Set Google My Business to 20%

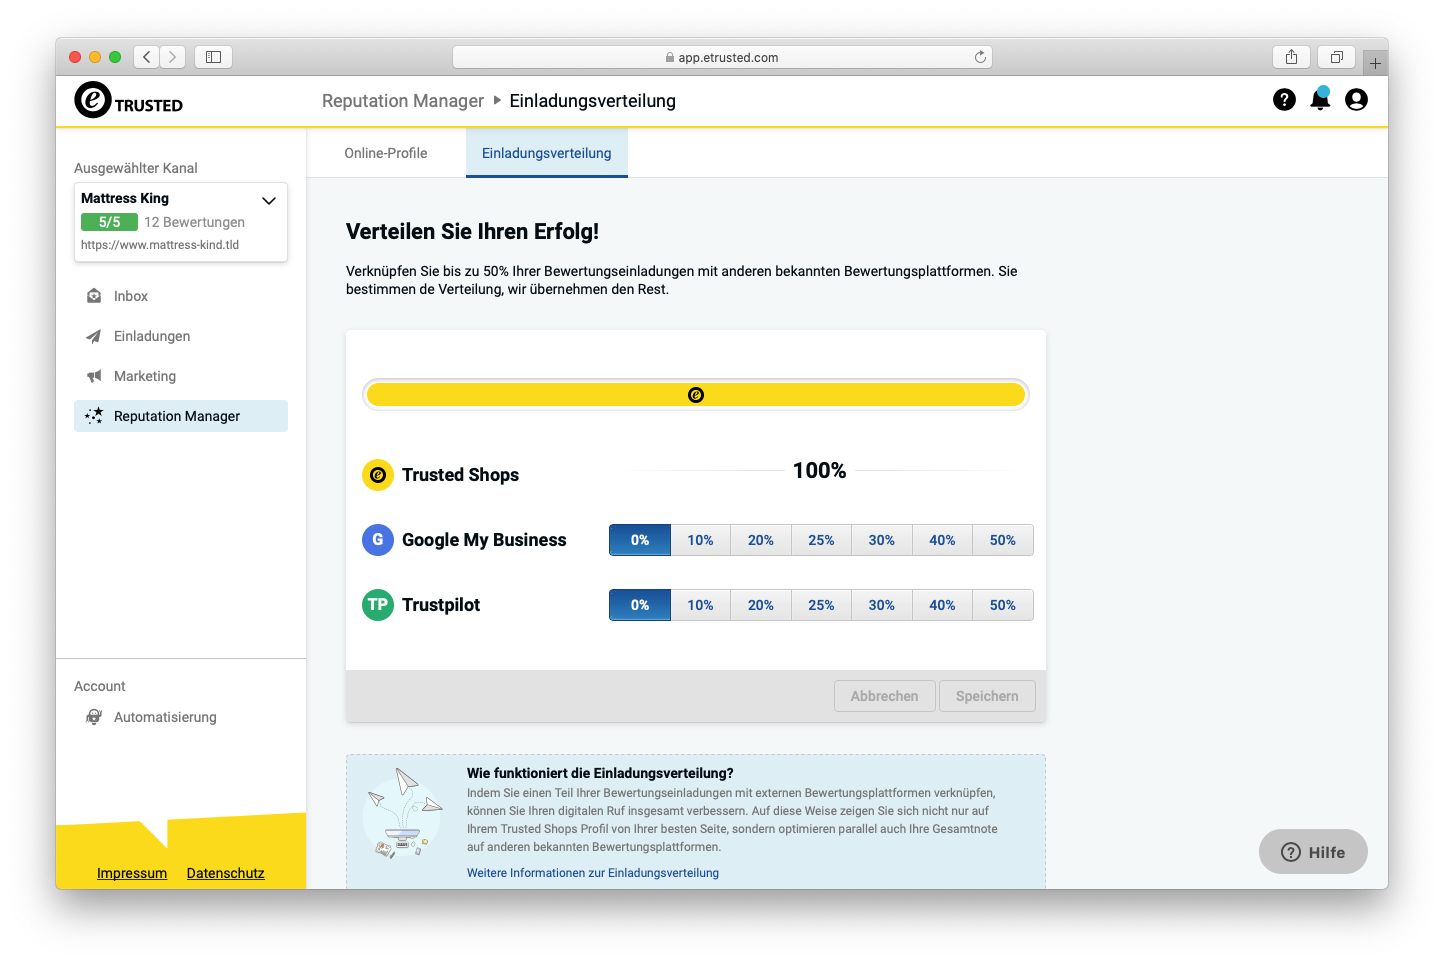pos(761,540)
